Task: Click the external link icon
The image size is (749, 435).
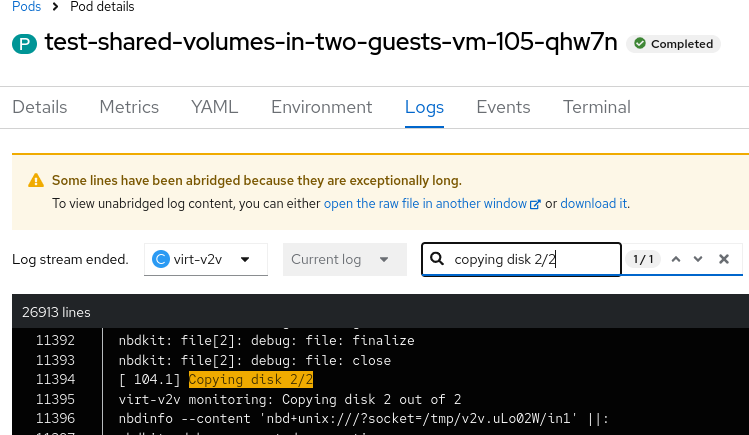Action: (535, 204)
